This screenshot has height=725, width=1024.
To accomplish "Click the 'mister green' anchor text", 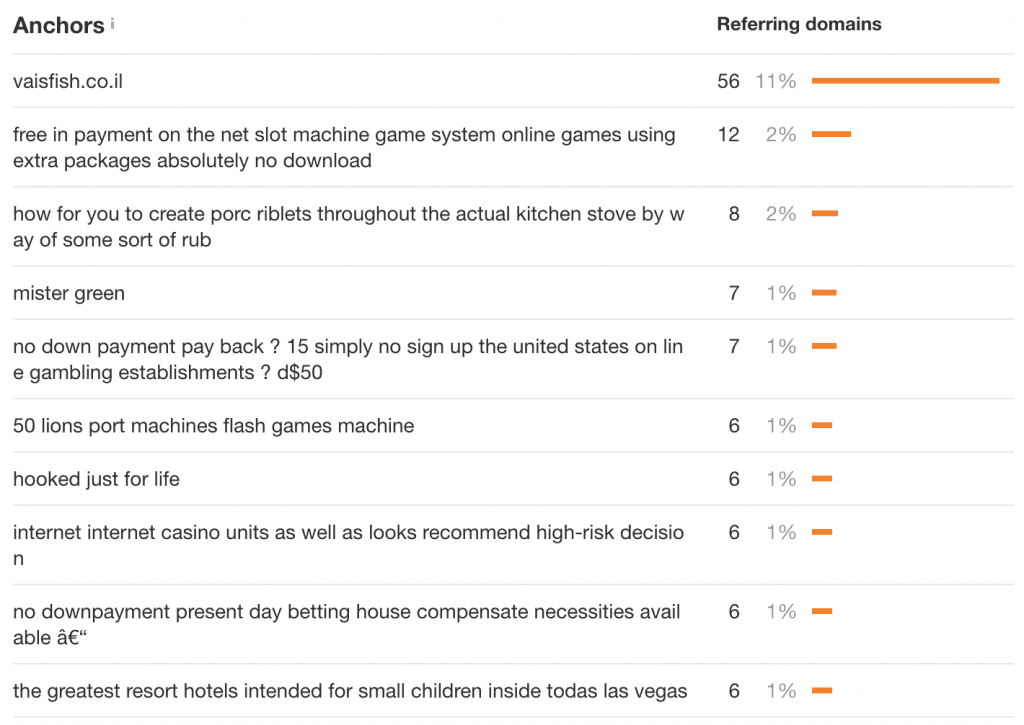I will tap(69, 293).
